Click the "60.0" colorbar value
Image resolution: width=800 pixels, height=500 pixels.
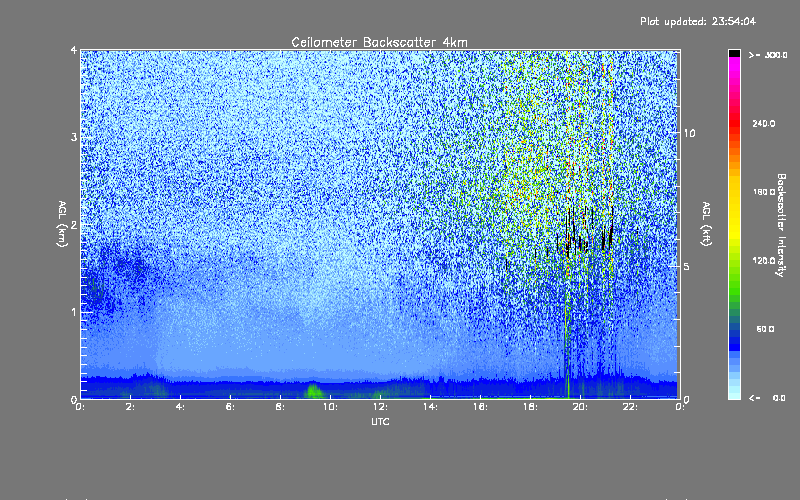click(x=765, y=329)
